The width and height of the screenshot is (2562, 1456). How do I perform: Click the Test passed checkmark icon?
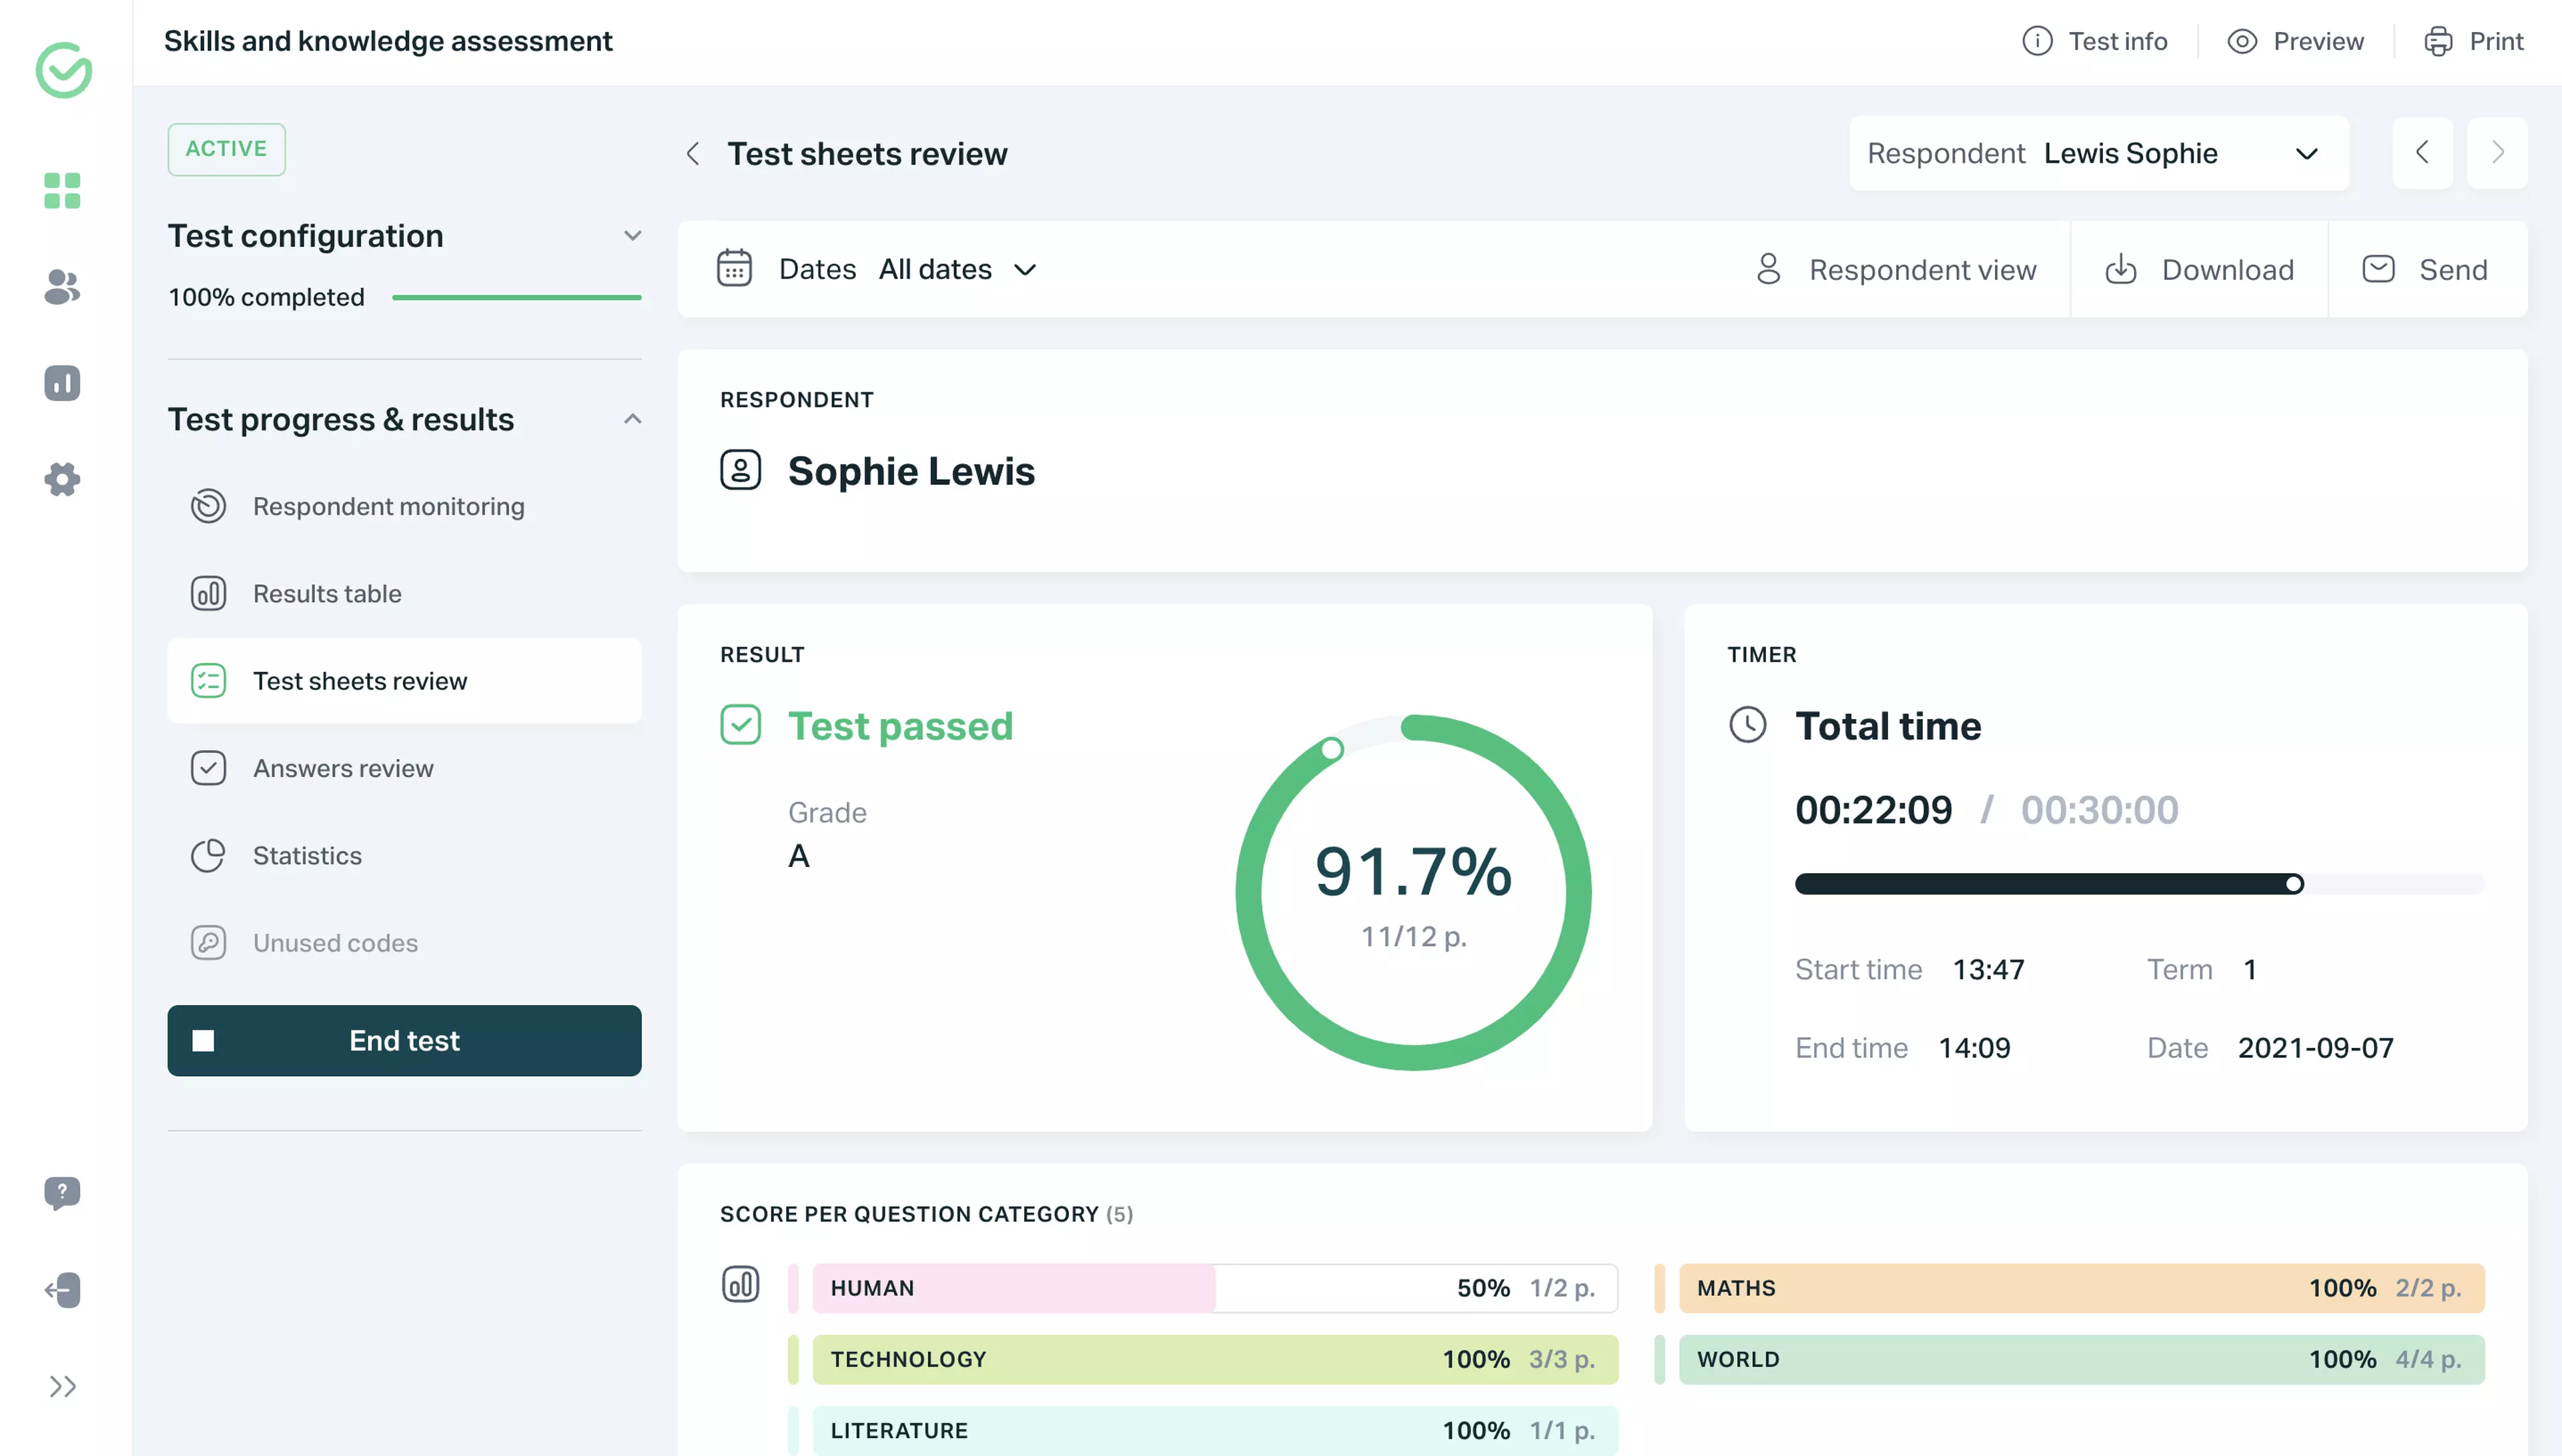pos(741,725)
